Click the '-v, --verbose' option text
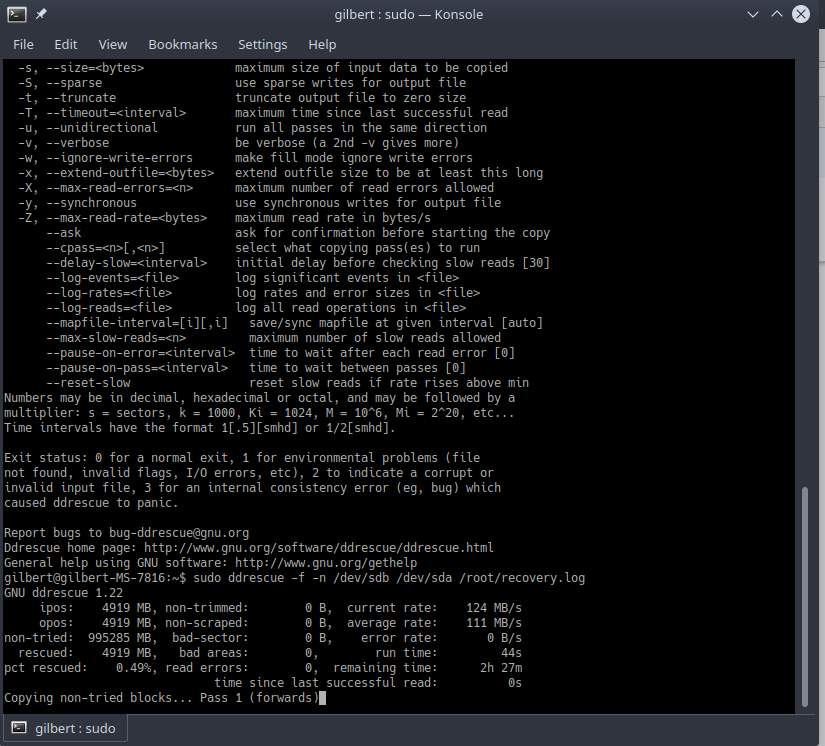The width and height of the screenshot is (825, 746). coord(64,143)
